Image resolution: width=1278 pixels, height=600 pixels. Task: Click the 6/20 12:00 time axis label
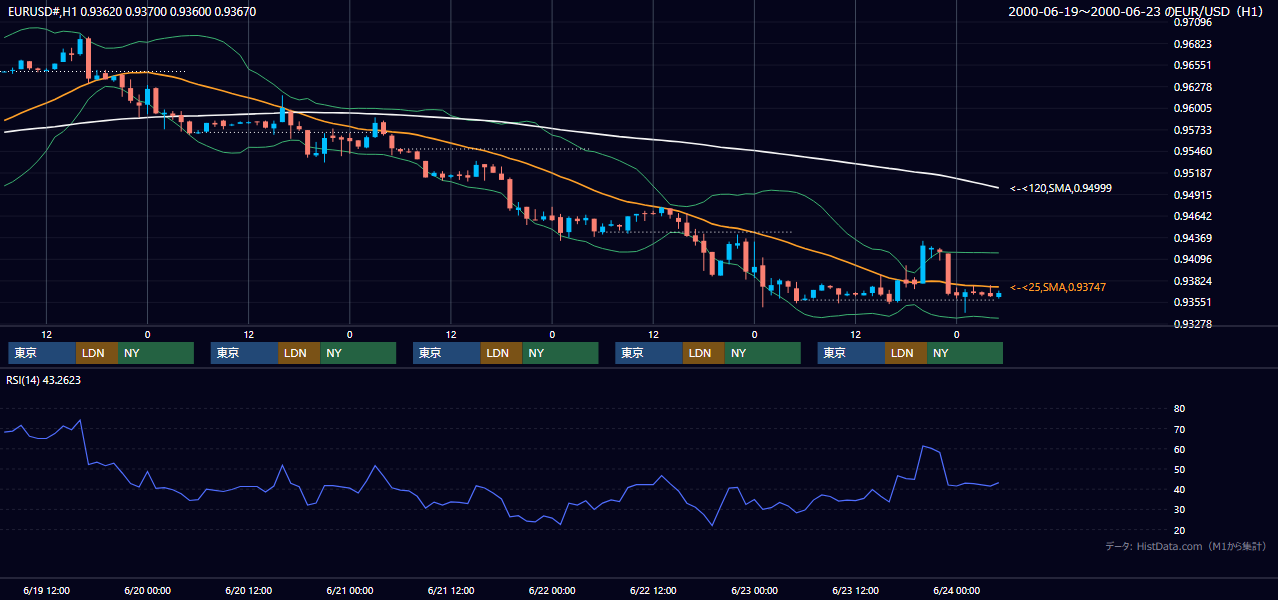pyautogui.click(x=249, y=590)
